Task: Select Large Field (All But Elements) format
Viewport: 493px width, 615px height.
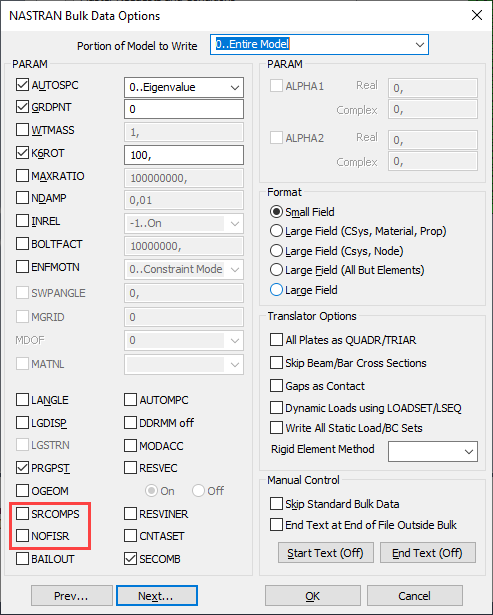Action: pos(277,269)
